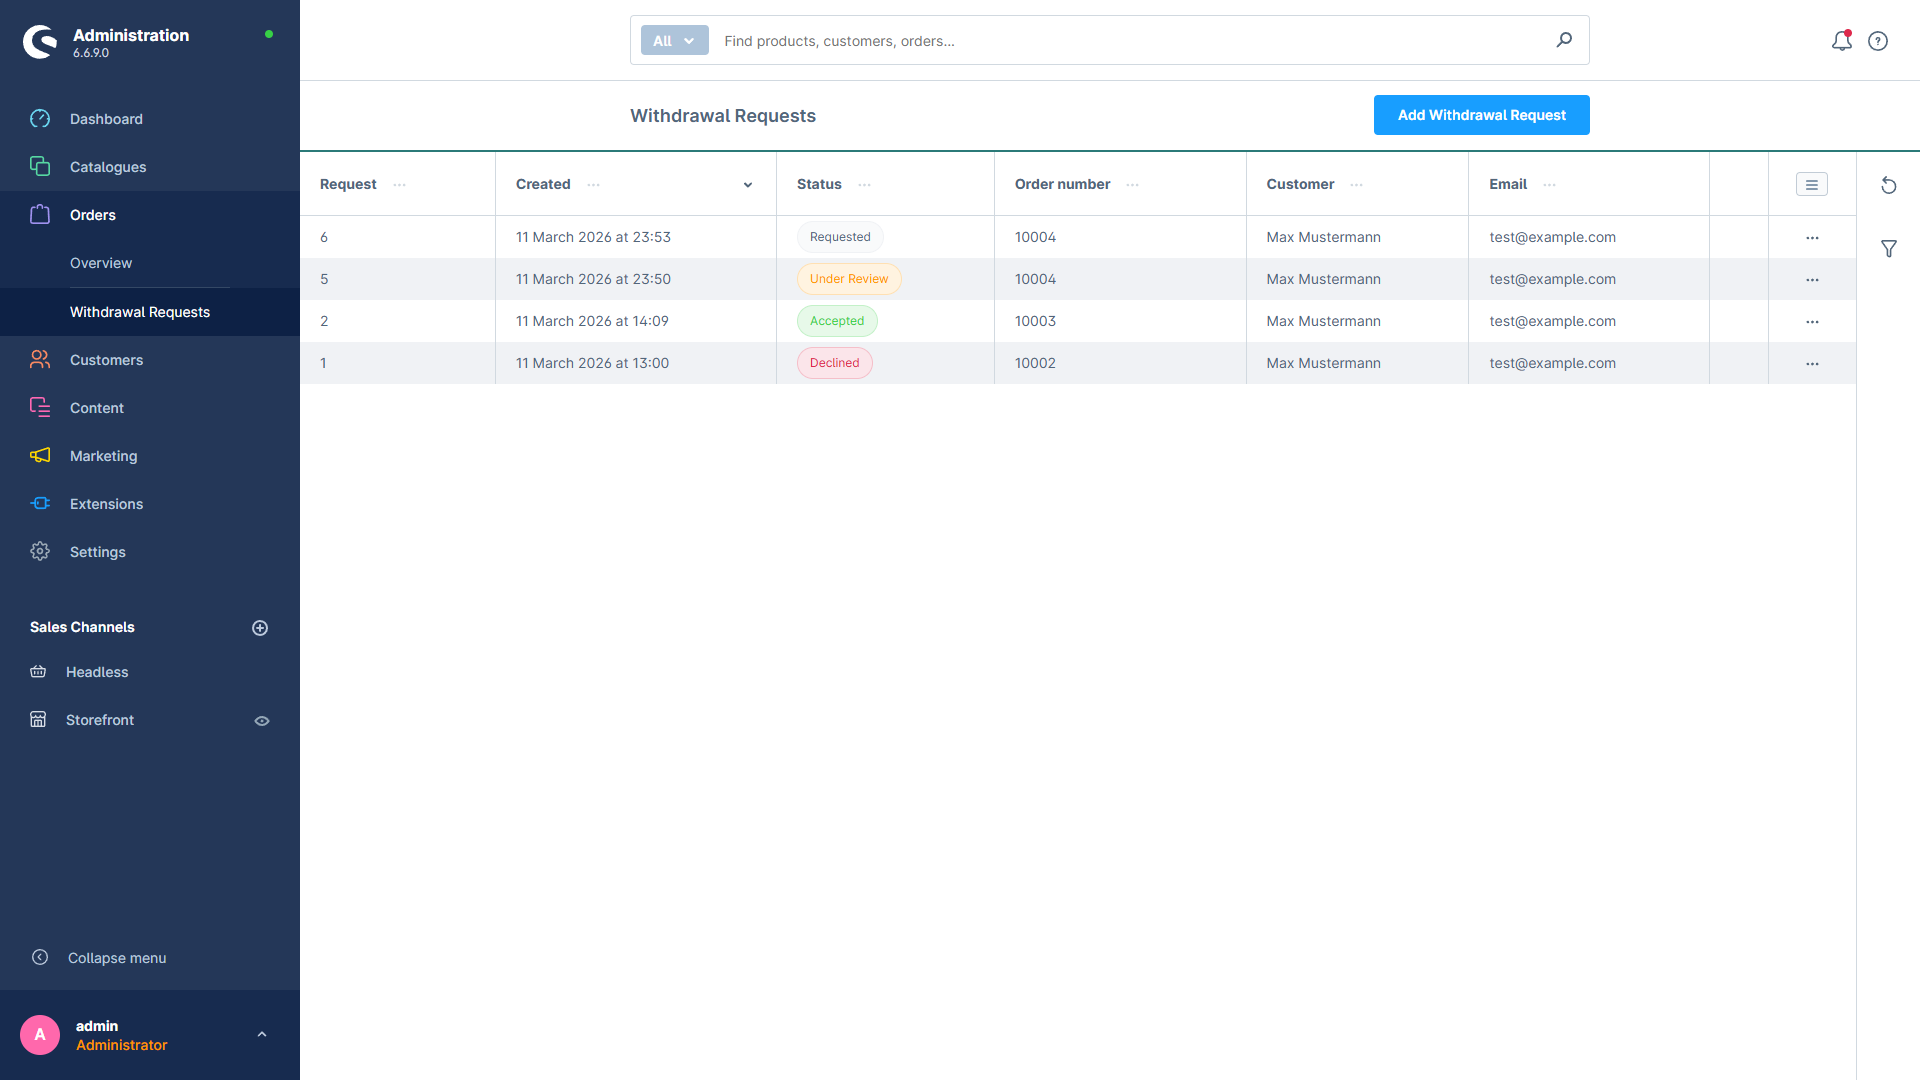Click the search magnifier icon

(1564, 40)
